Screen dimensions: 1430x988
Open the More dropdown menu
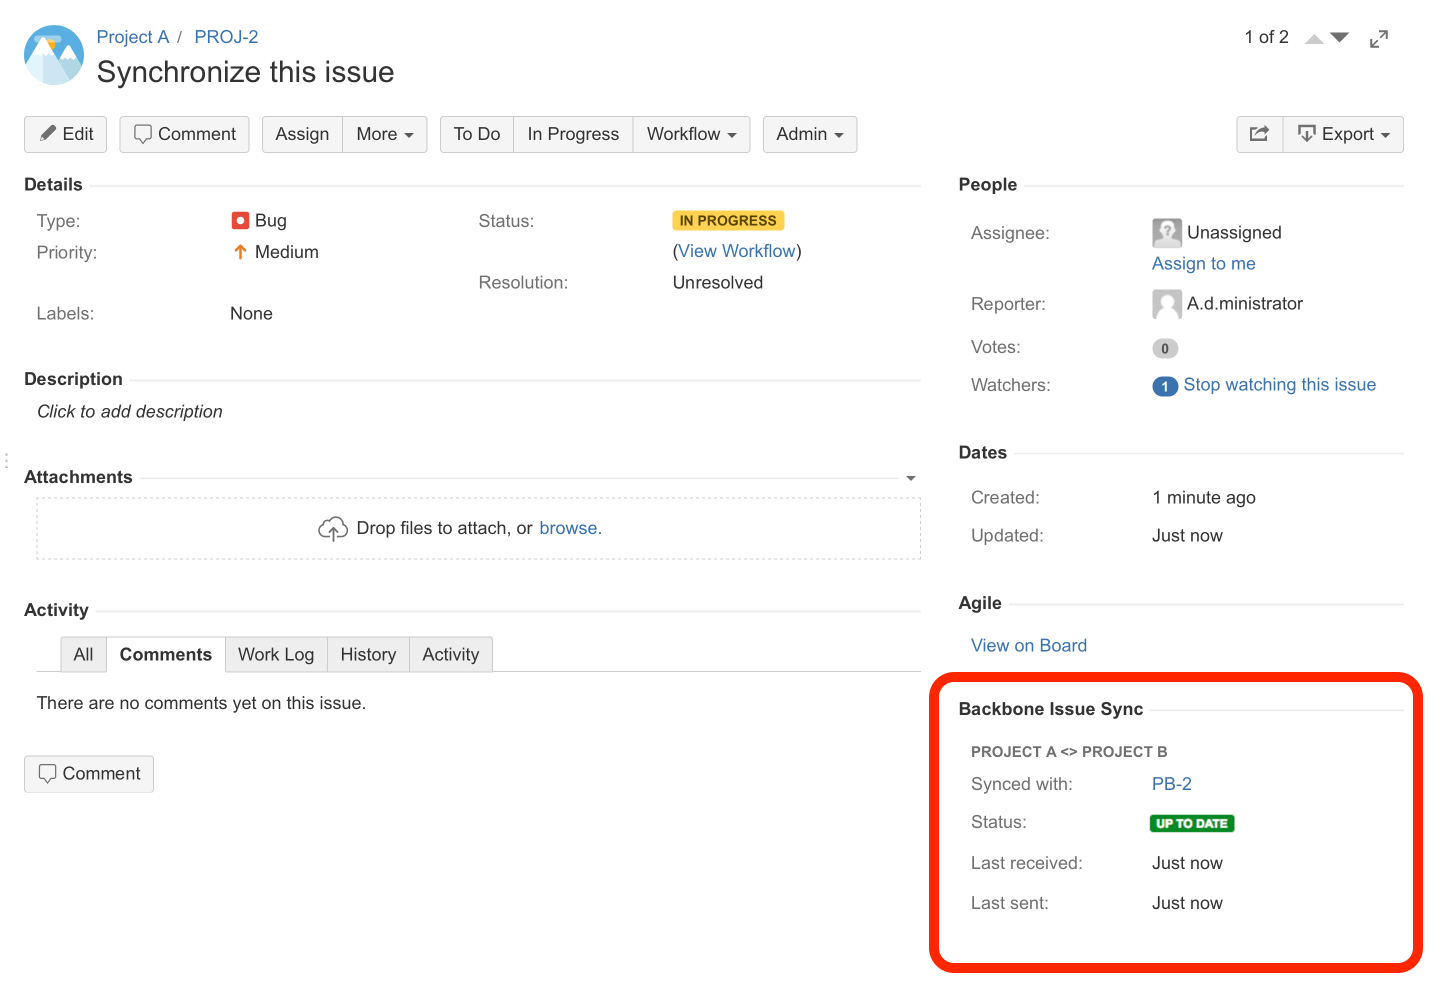coord(384,134)
